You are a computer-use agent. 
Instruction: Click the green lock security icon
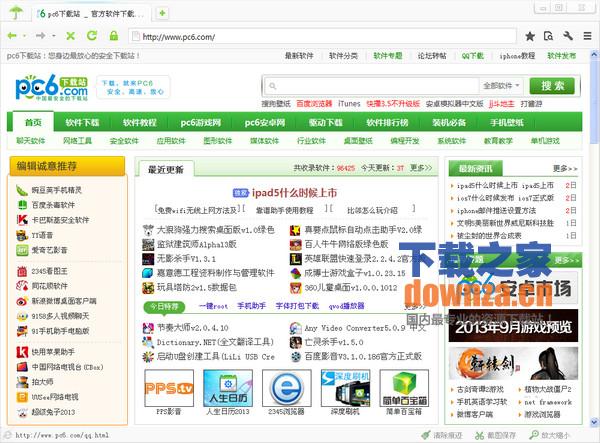click(x=114, y=36)
